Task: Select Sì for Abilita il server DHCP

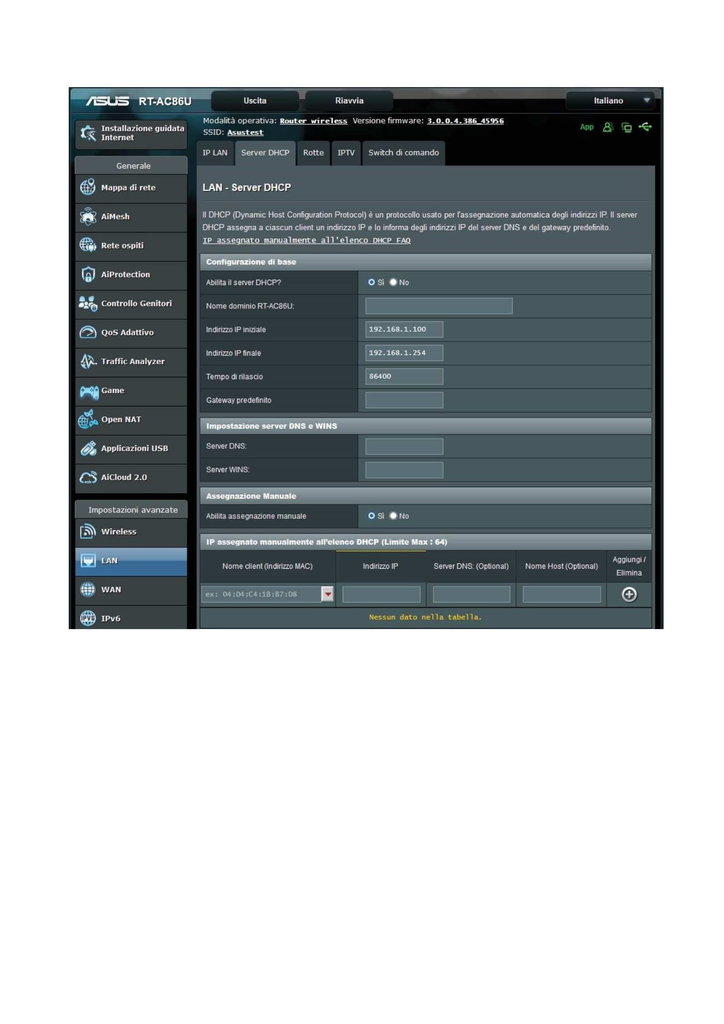Action: [371, 282]
